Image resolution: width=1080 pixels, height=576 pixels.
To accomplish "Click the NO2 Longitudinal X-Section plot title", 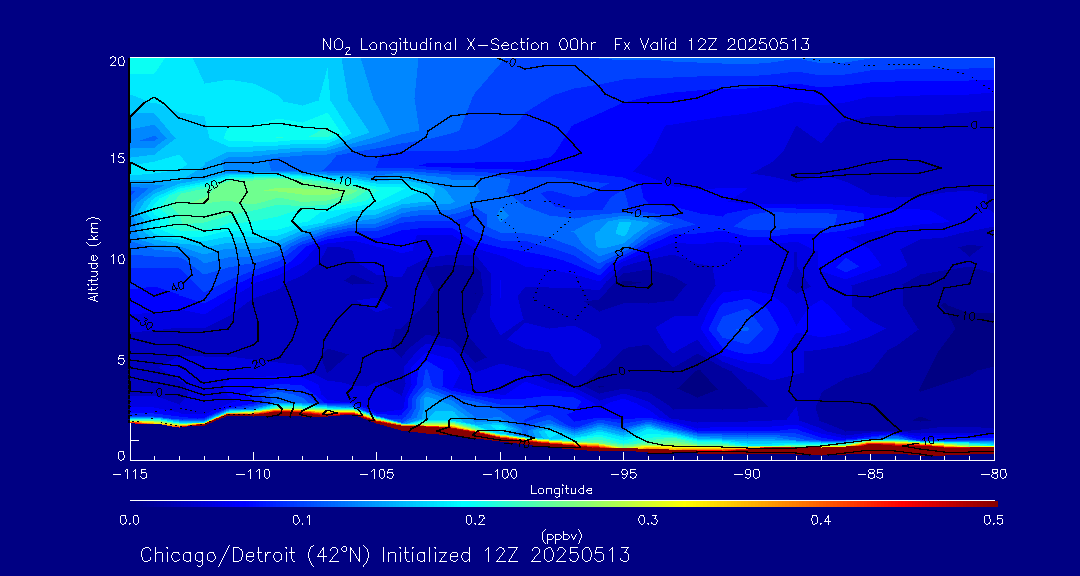I will 565,45.
